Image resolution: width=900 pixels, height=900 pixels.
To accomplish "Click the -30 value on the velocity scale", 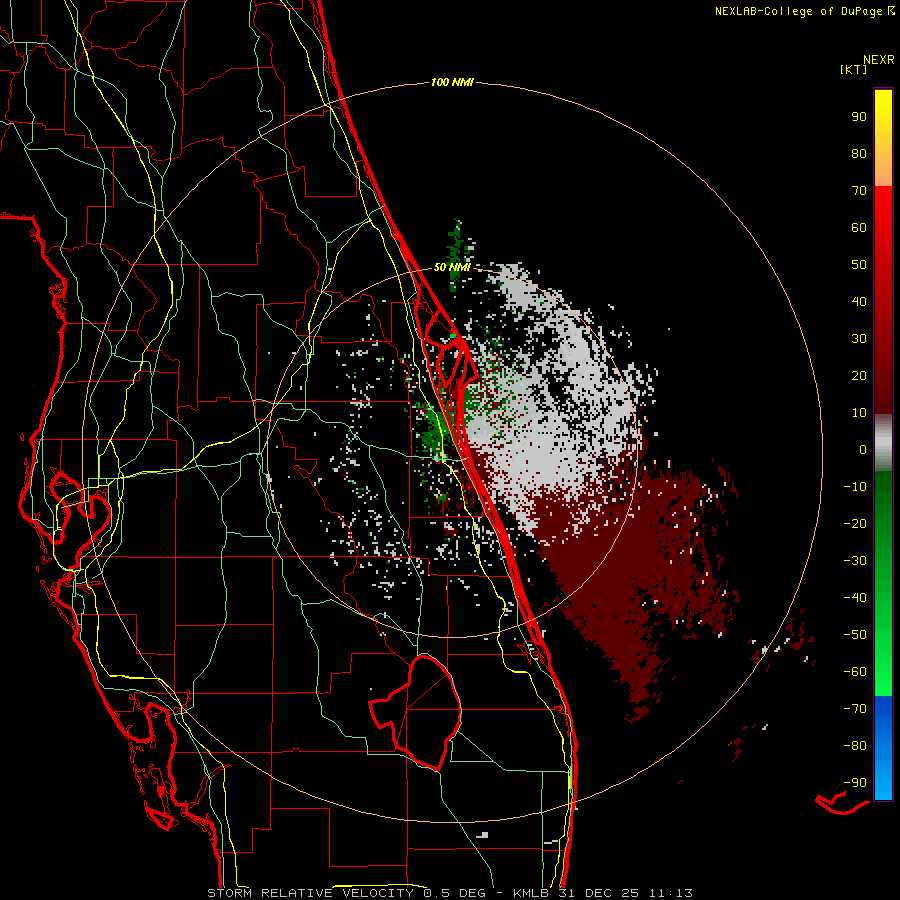I will coord(855,560).
